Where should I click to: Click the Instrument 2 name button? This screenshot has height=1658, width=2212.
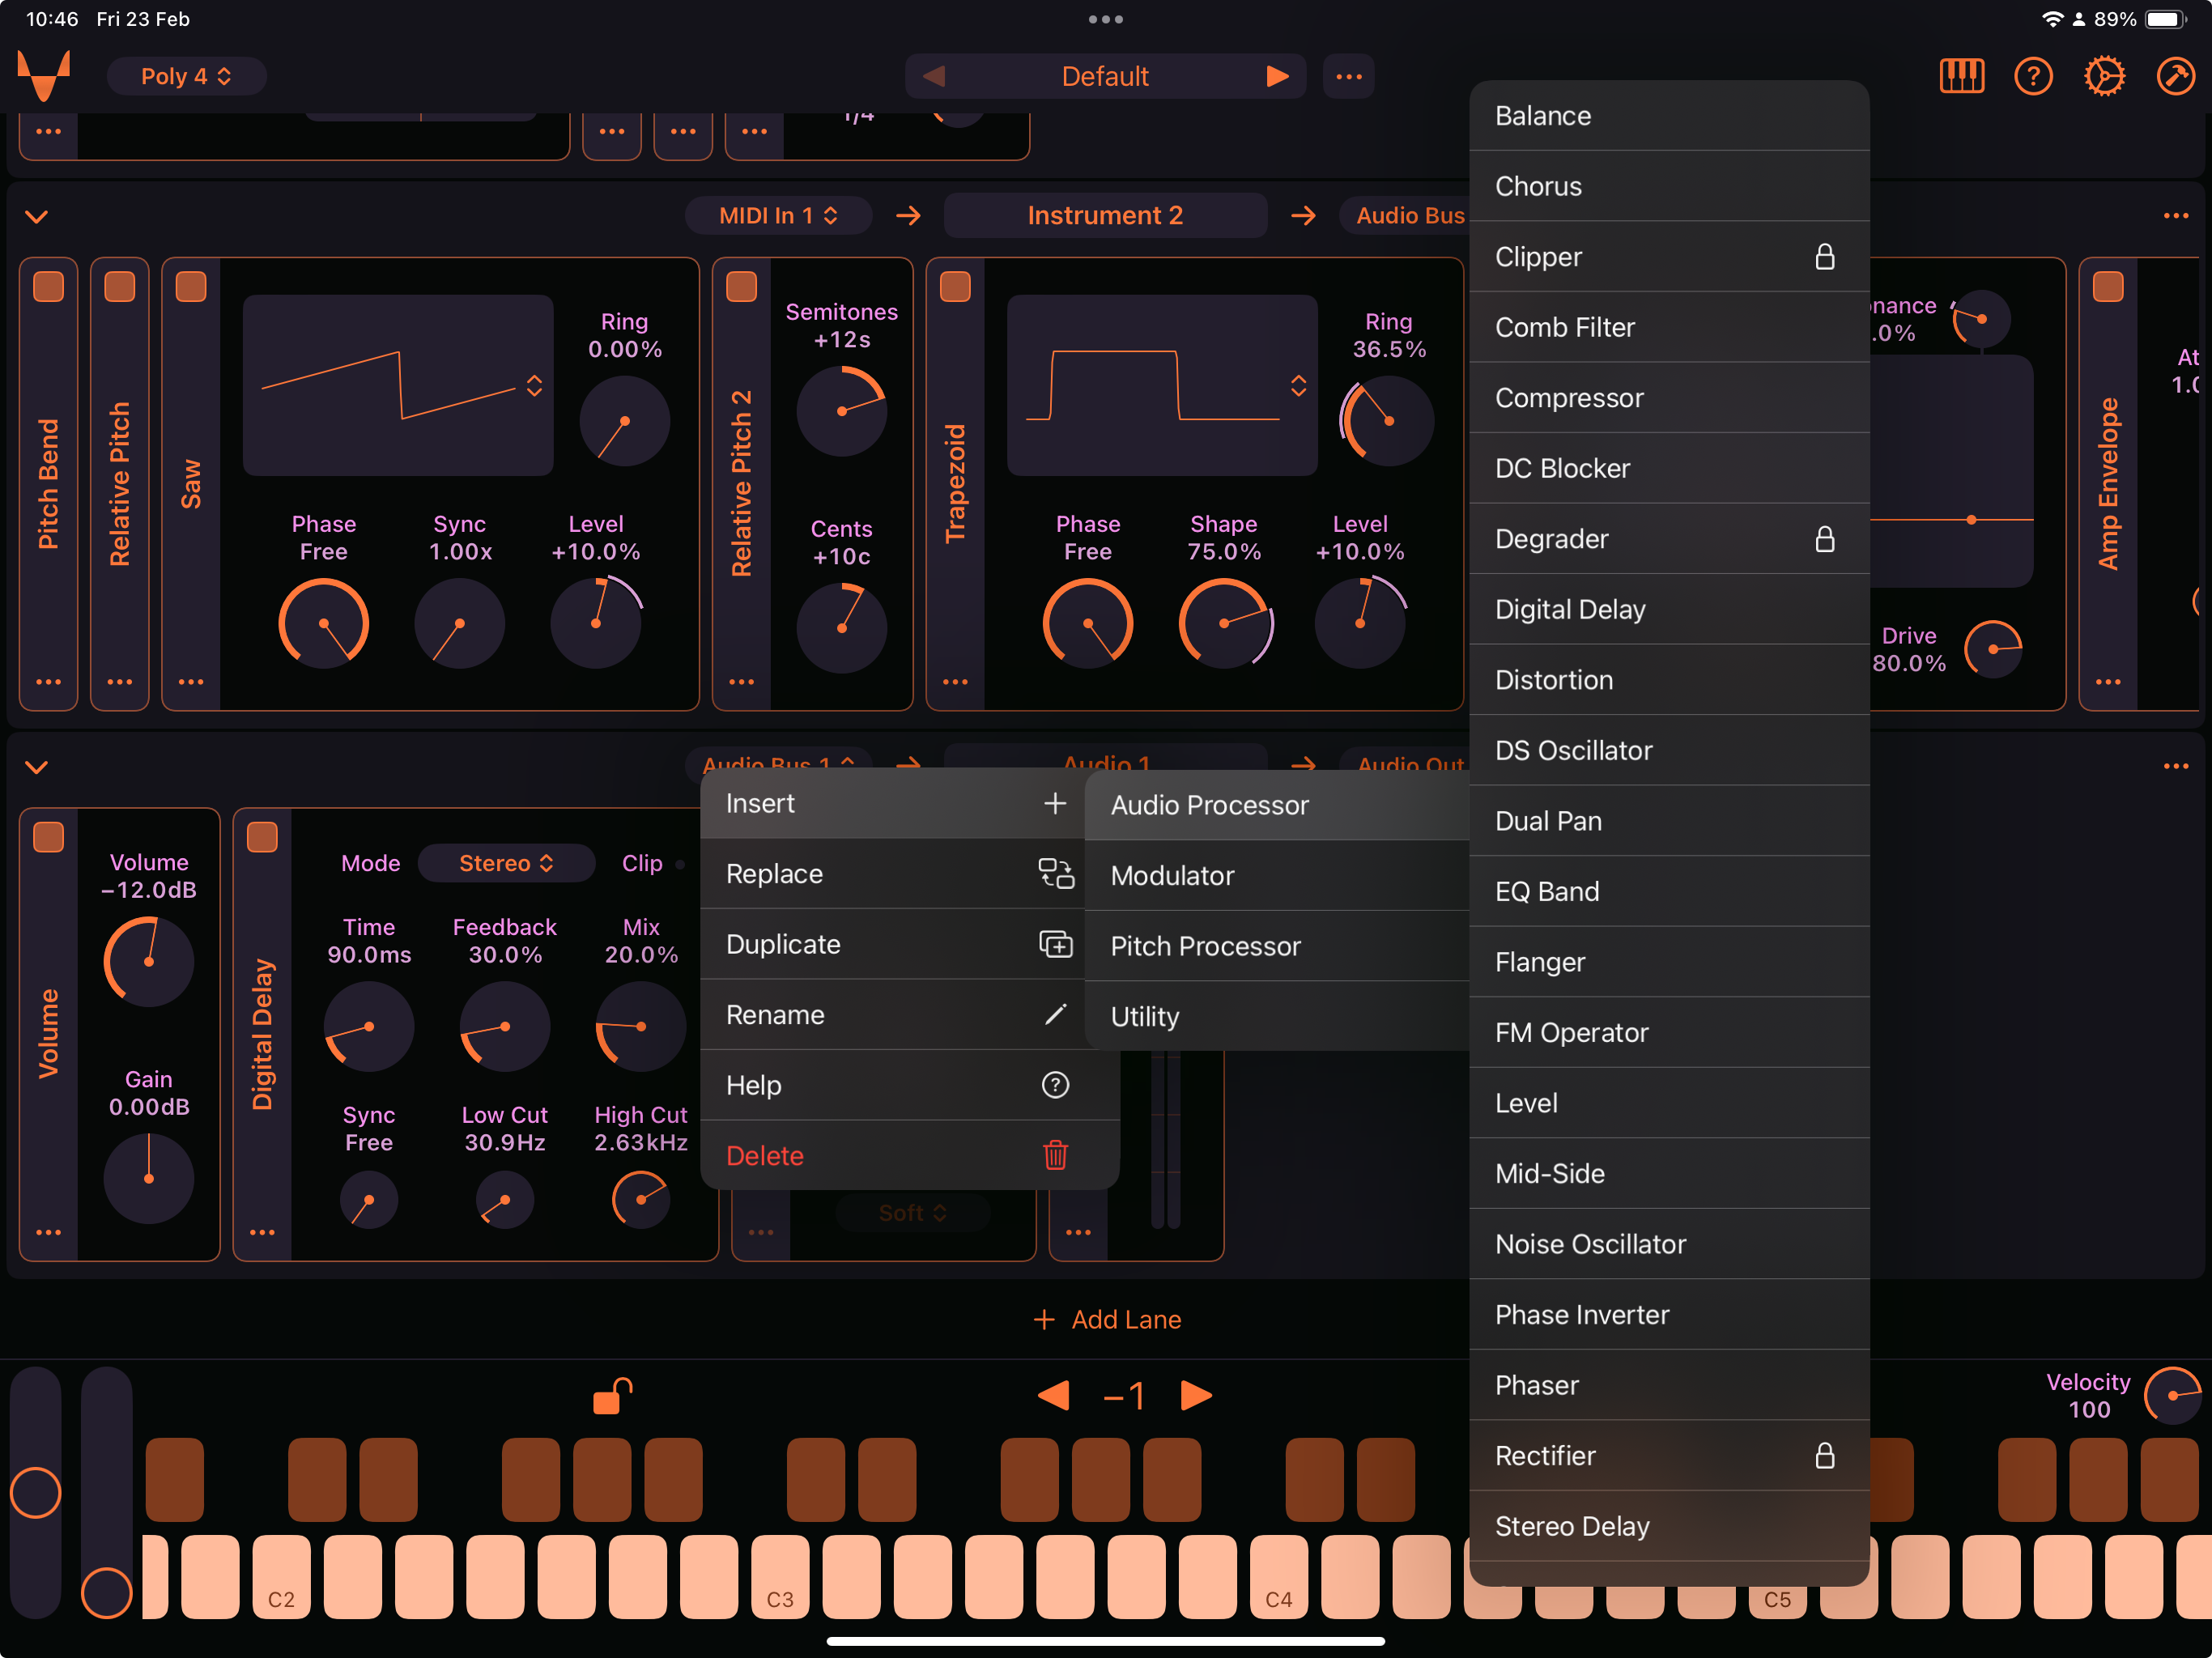(x=1105, y=215)
